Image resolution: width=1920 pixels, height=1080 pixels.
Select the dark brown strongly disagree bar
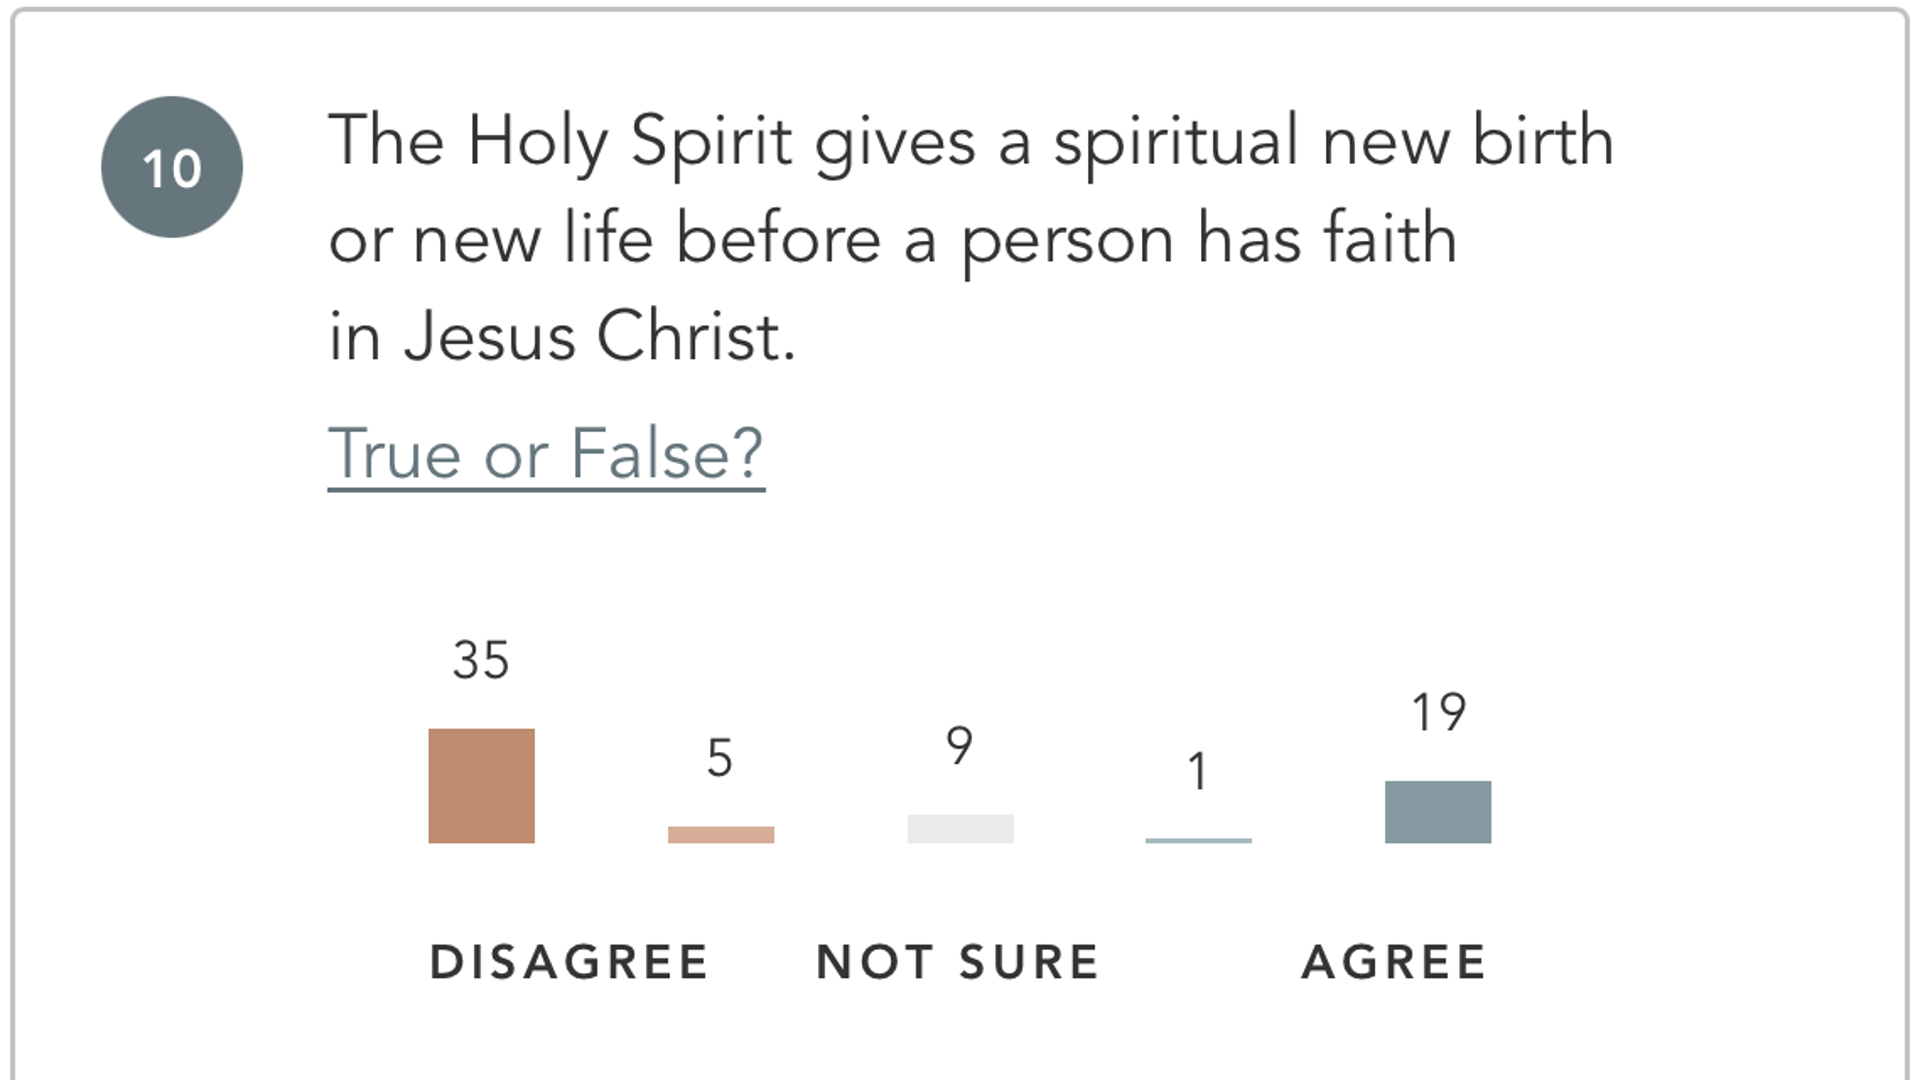pyautogui.click(x=481, y=786)
